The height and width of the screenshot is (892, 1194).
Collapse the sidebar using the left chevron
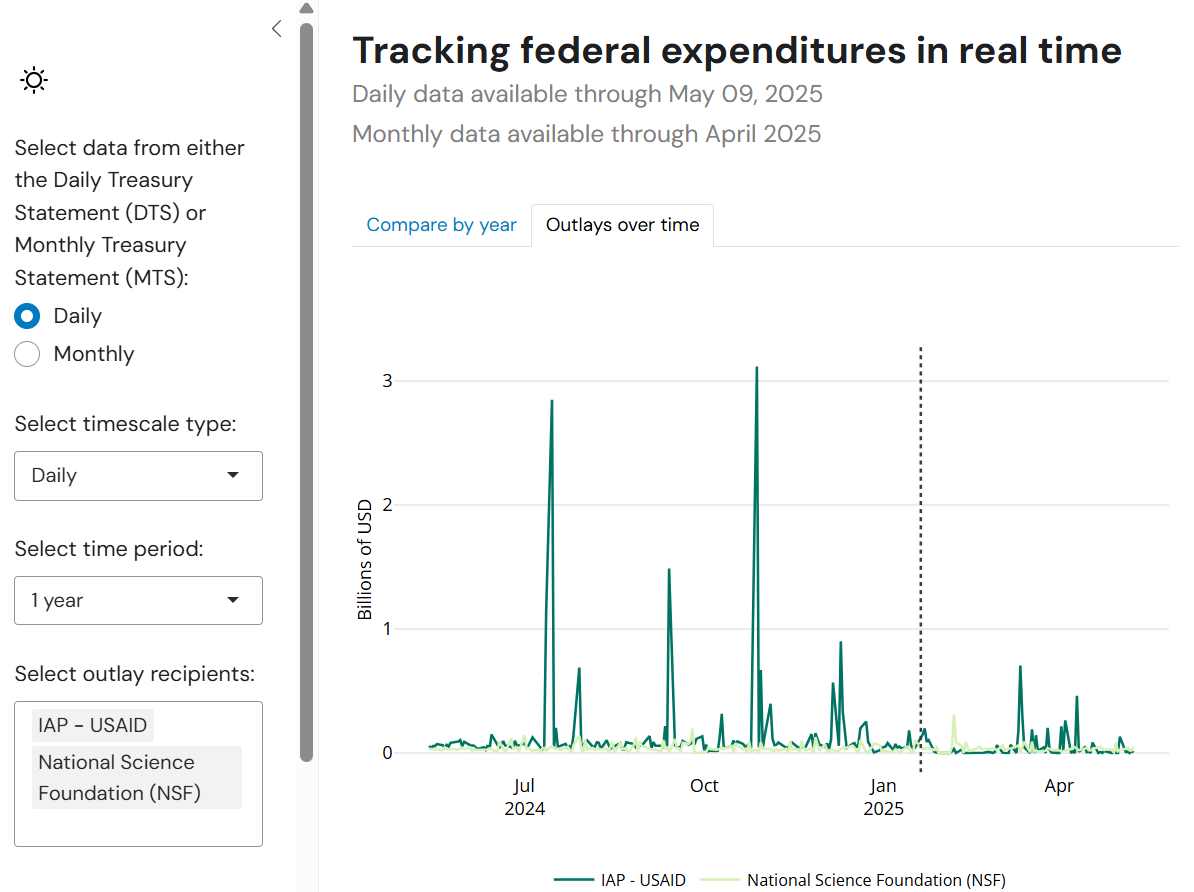(277, 29)
